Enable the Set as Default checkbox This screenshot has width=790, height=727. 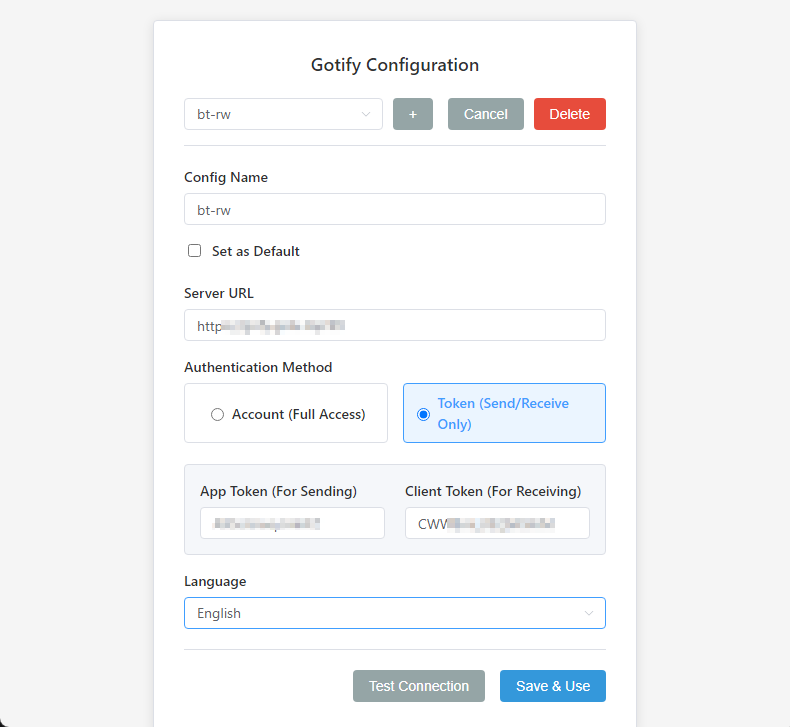point(195,251)
